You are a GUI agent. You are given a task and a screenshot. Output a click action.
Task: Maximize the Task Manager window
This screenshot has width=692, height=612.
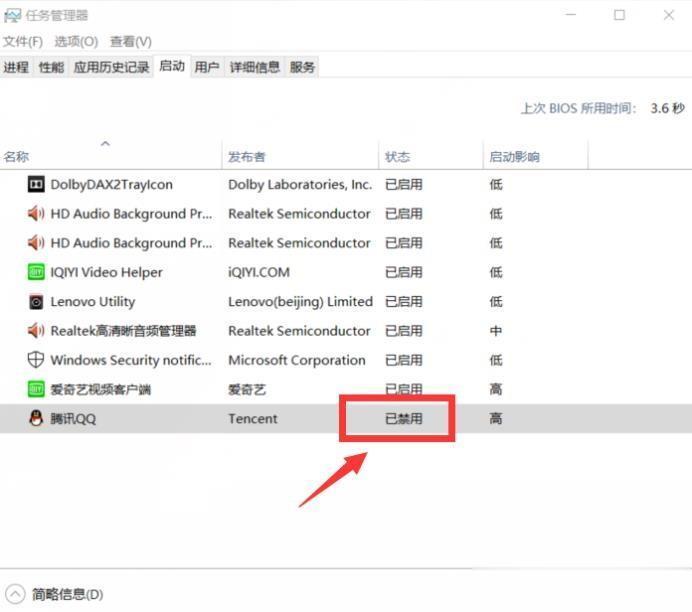coord(619,15)
